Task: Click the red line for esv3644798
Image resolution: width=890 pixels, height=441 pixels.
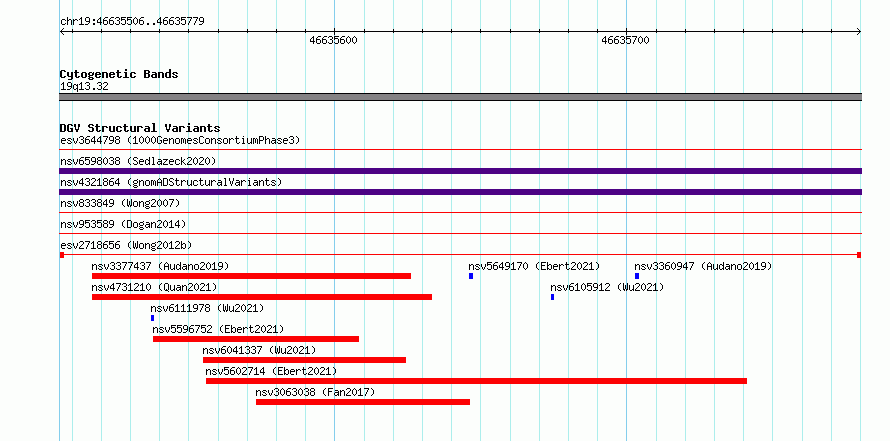Action: 461,150
